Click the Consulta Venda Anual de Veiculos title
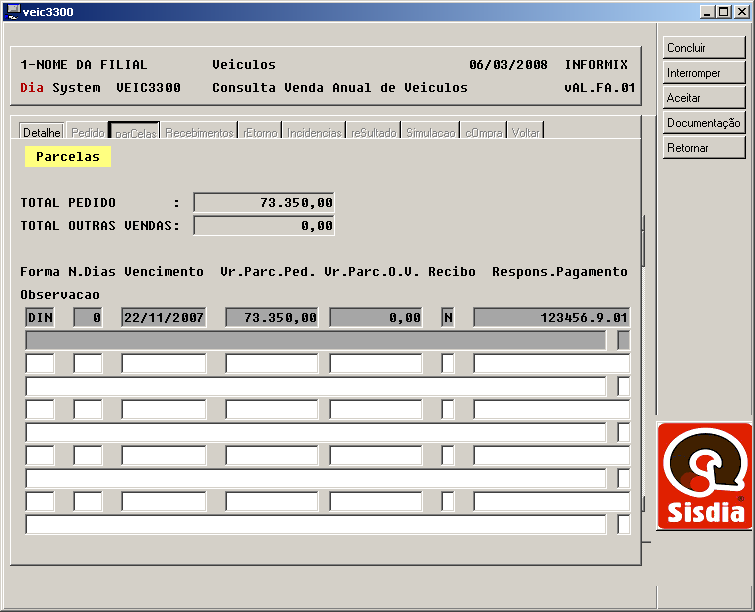The image size is (755, 612). (340, 88)
